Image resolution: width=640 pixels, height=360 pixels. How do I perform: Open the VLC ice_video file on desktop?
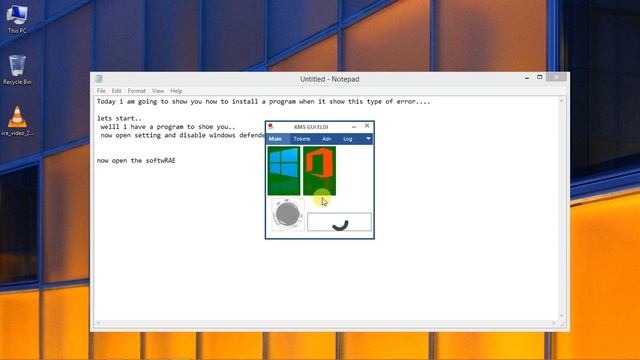point(17,121)
